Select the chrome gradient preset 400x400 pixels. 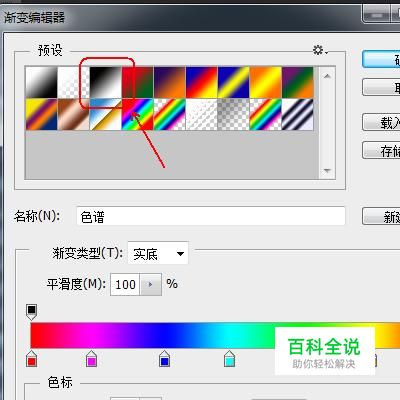[x=106, y=114]
